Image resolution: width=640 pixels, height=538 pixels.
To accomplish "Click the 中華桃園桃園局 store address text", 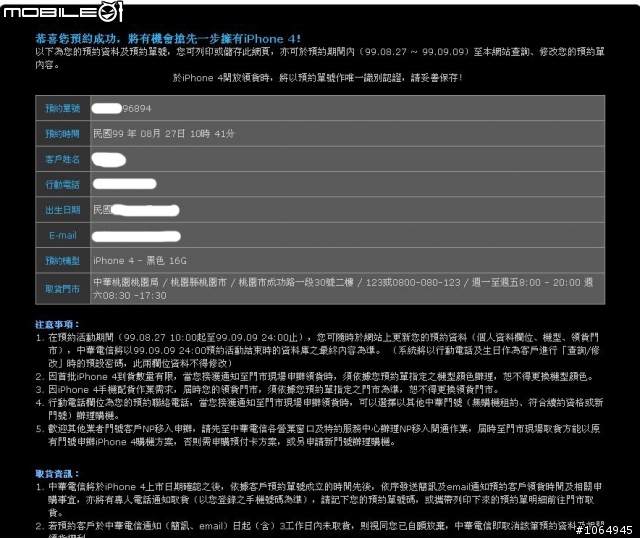I will coord(343,289).
